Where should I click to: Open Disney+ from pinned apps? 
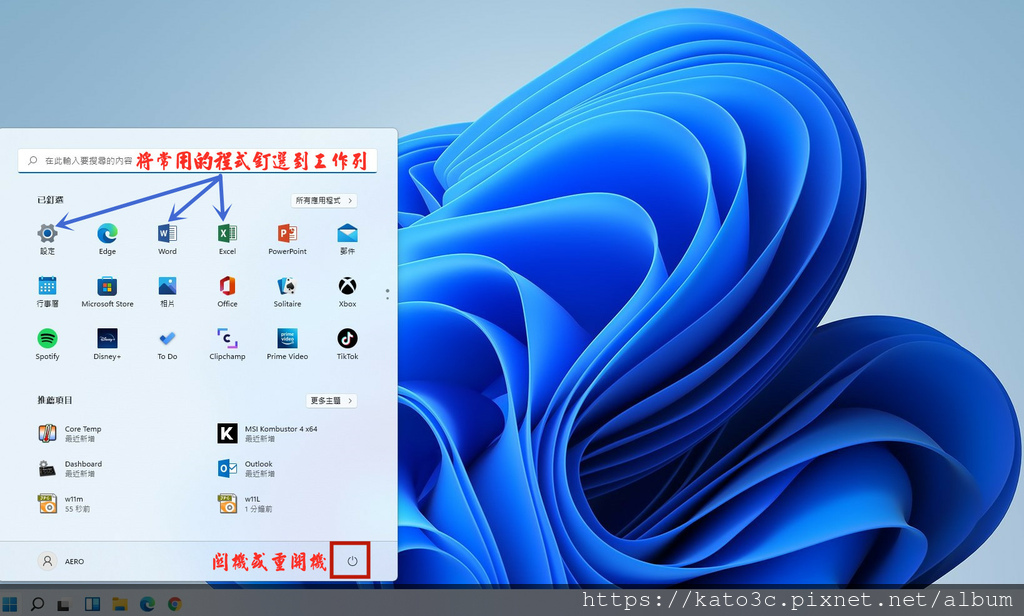107,344
